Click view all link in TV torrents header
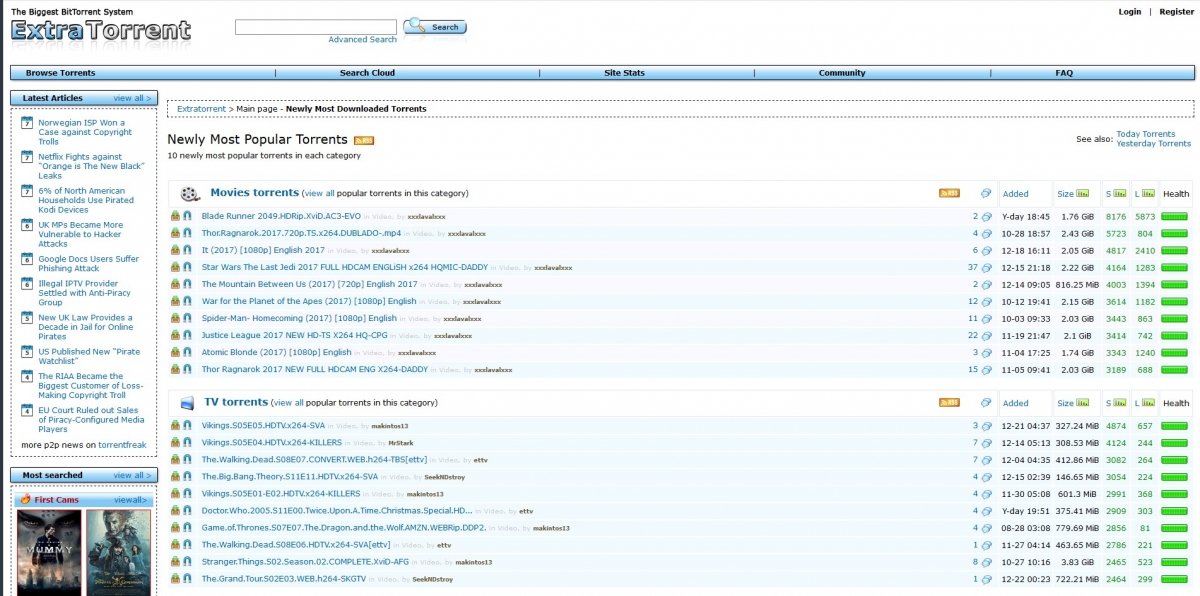 [288, 403]
